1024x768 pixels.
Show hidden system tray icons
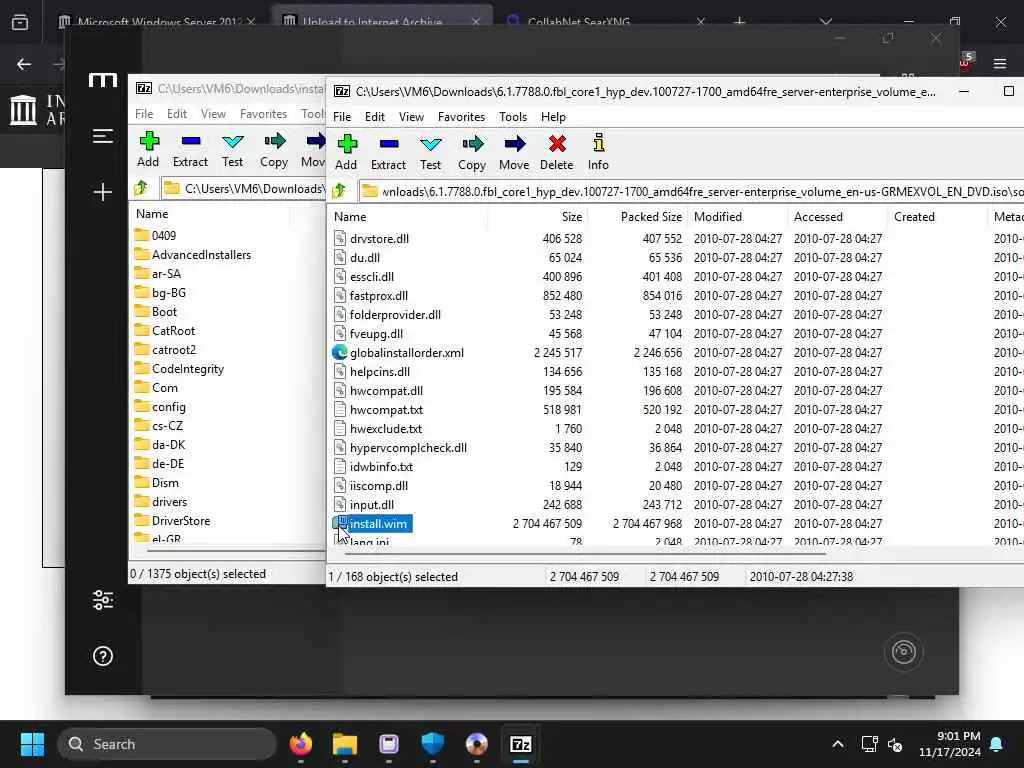tap(838, 744)
